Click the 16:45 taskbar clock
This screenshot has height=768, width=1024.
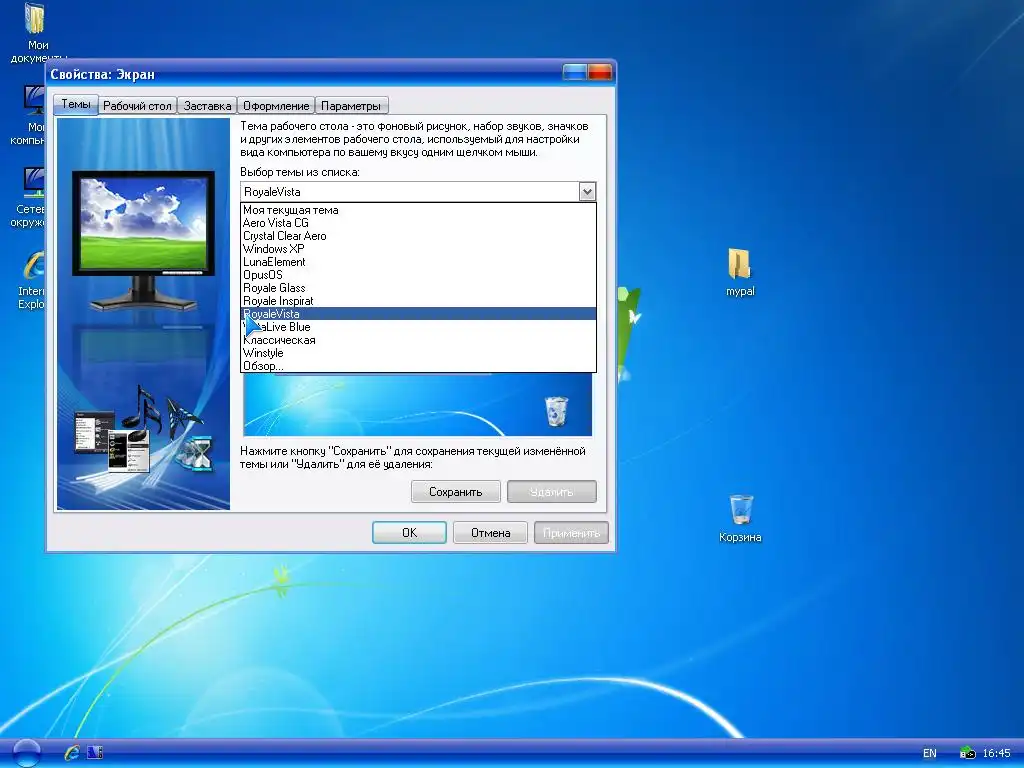pyautogui.click(x=997, y=753)
